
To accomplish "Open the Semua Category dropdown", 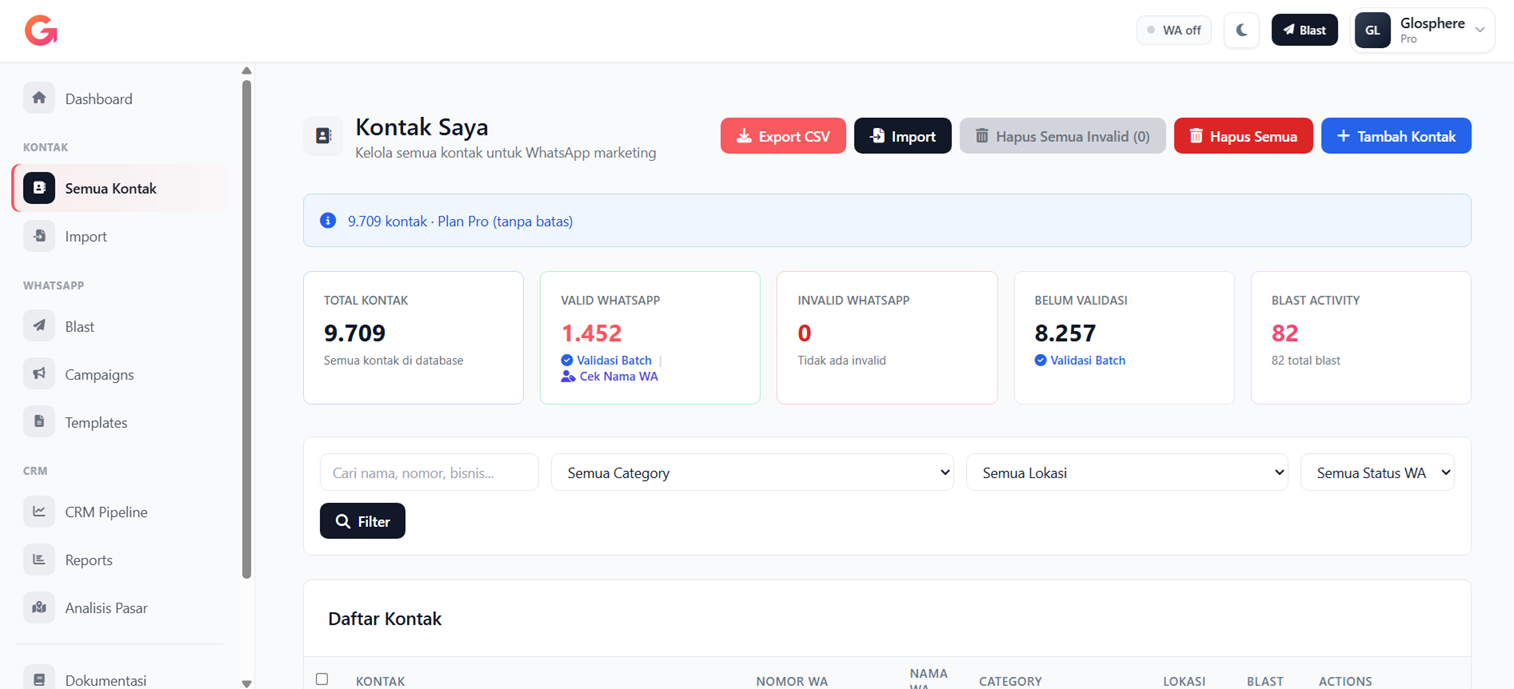I will pos(752,472).
